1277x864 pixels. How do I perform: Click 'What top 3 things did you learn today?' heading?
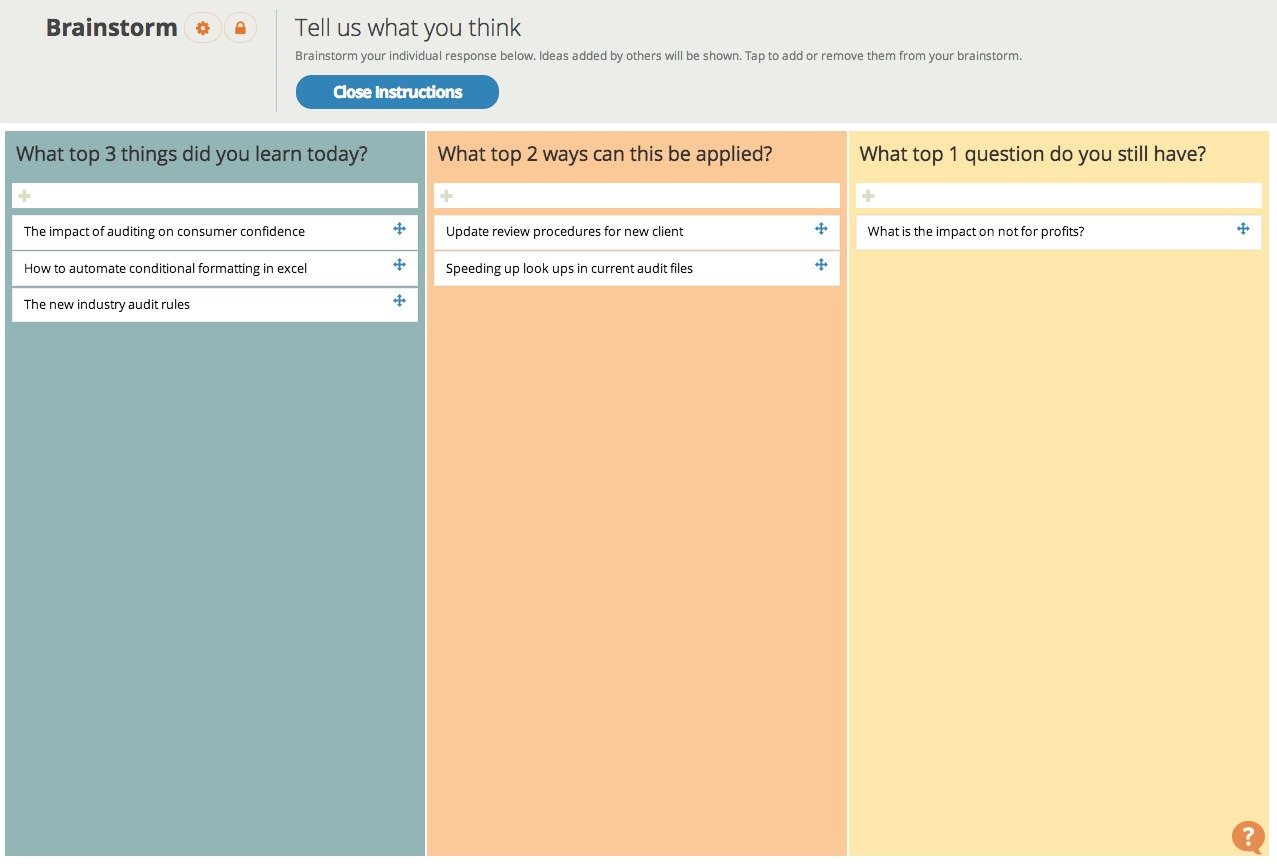click(x=192, y=154)
